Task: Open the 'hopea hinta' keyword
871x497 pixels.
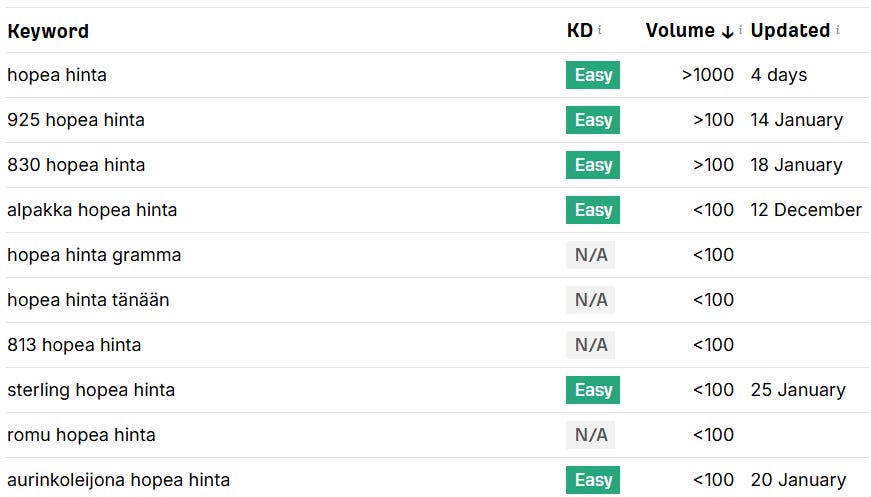Action: [x=57, y=75]
